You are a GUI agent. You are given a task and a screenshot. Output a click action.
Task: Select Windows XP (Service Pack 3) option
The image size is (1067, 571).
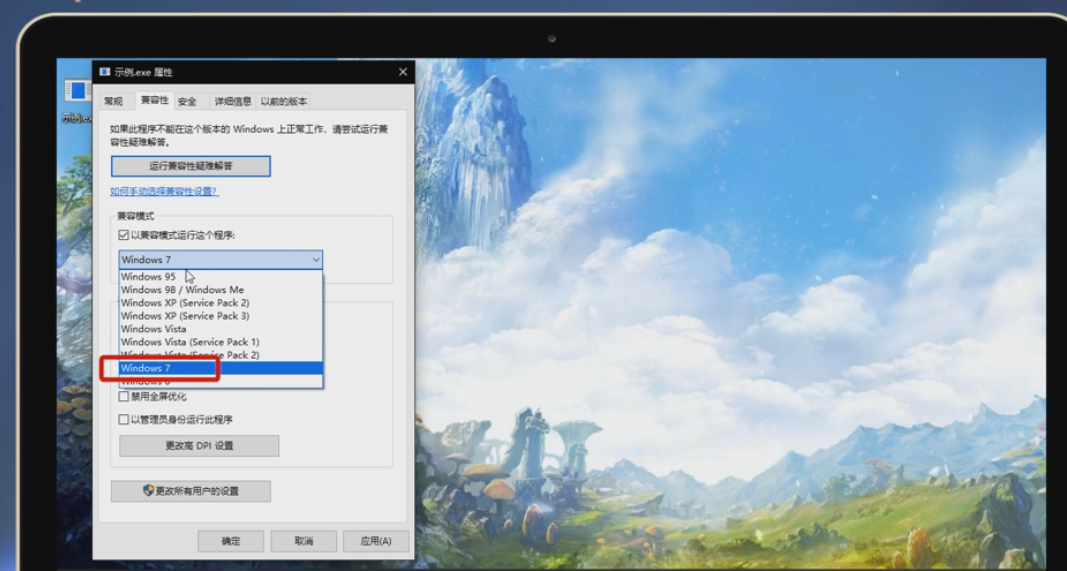tap(185, 316)
